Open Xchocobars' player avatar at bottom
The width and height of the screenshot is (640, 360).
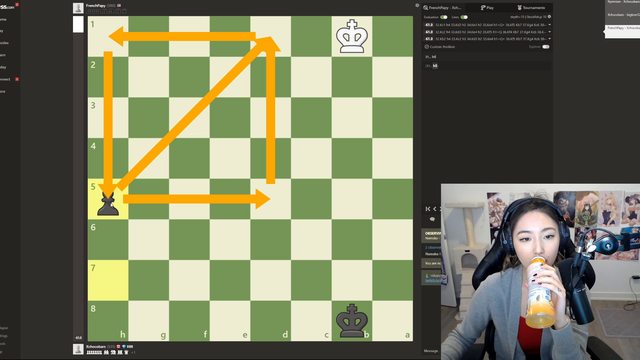click(78, 349)
